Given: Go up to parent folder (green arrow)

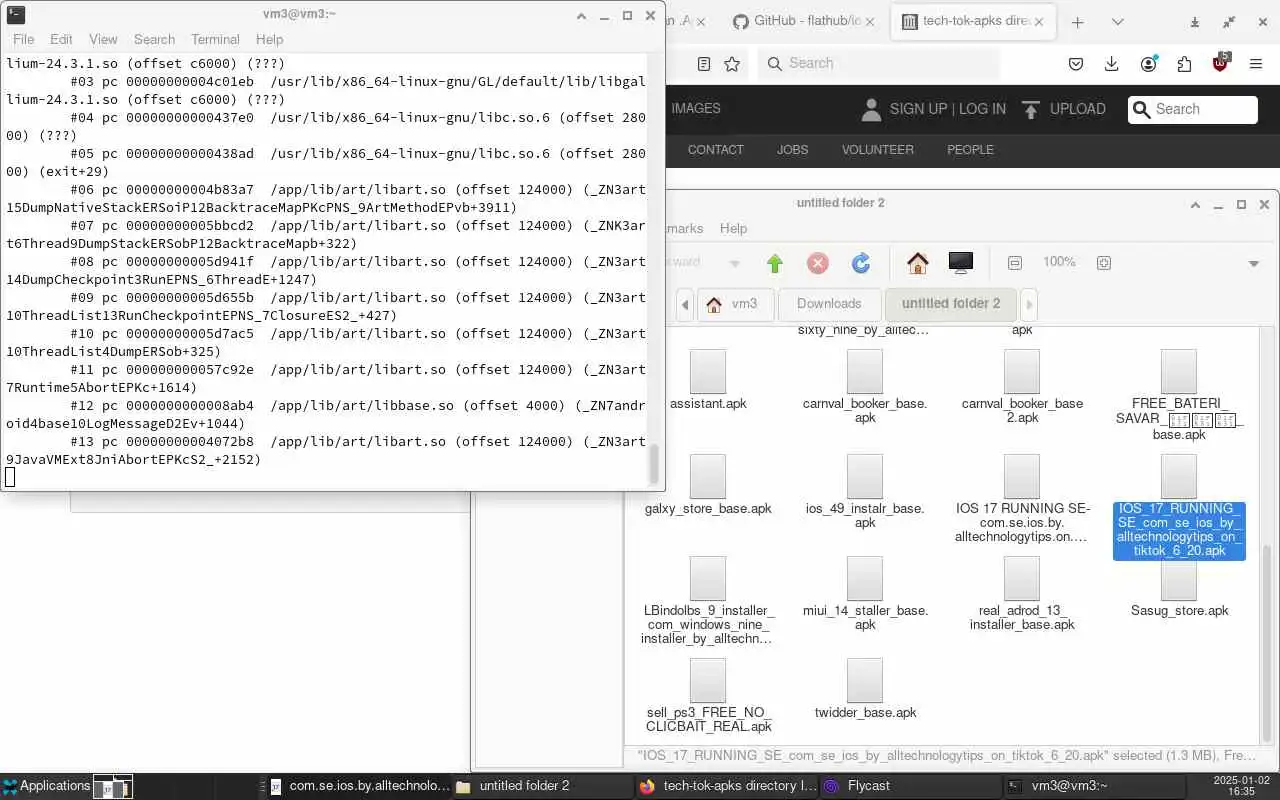Looking at the screenshot, I should [x=775, y=263].
